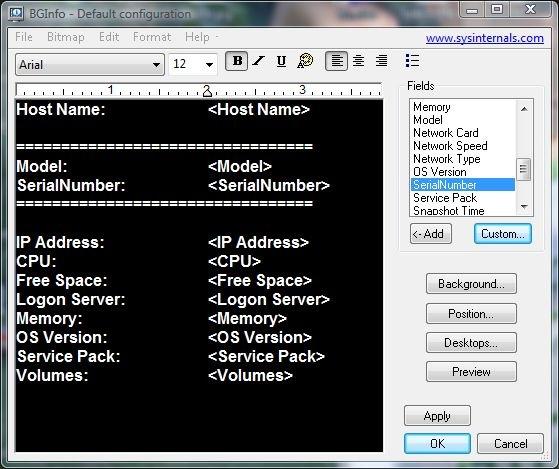The height and width of the screenshot is (469, 559).
Task: Click the Custom... button
Action: [x=503, y=234]
